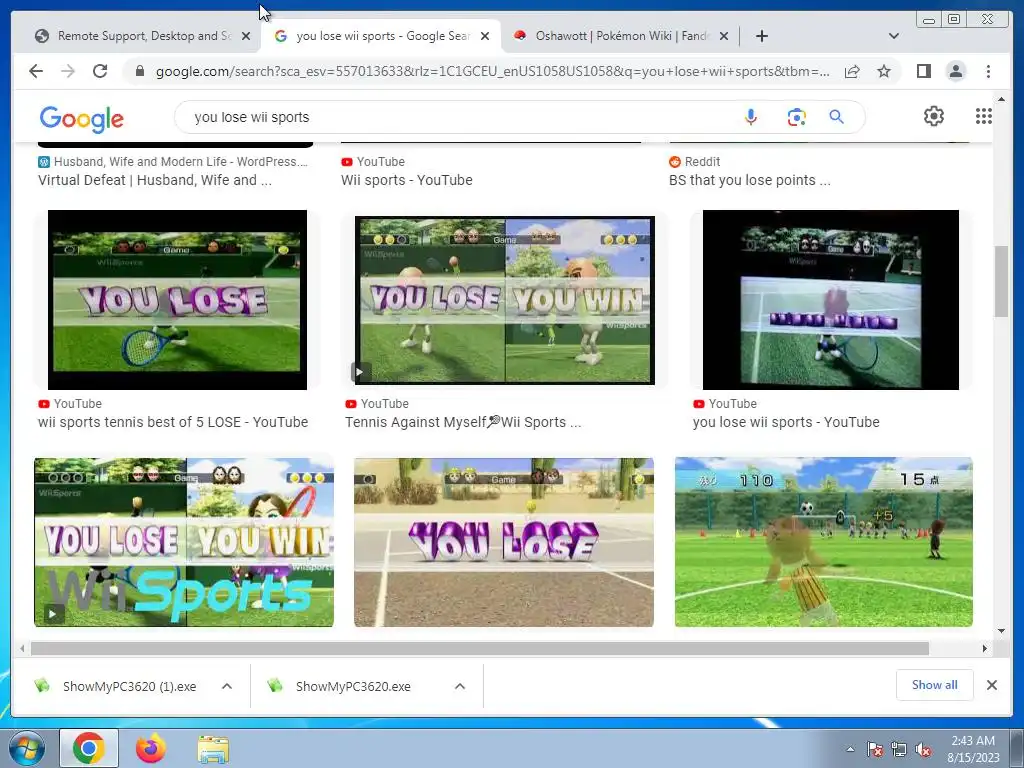Image resolution: width=1024 pixels, height=768 pixels.
Task: Expand options for ShowMyPC3620.exe download
Action: click(460, 686)
